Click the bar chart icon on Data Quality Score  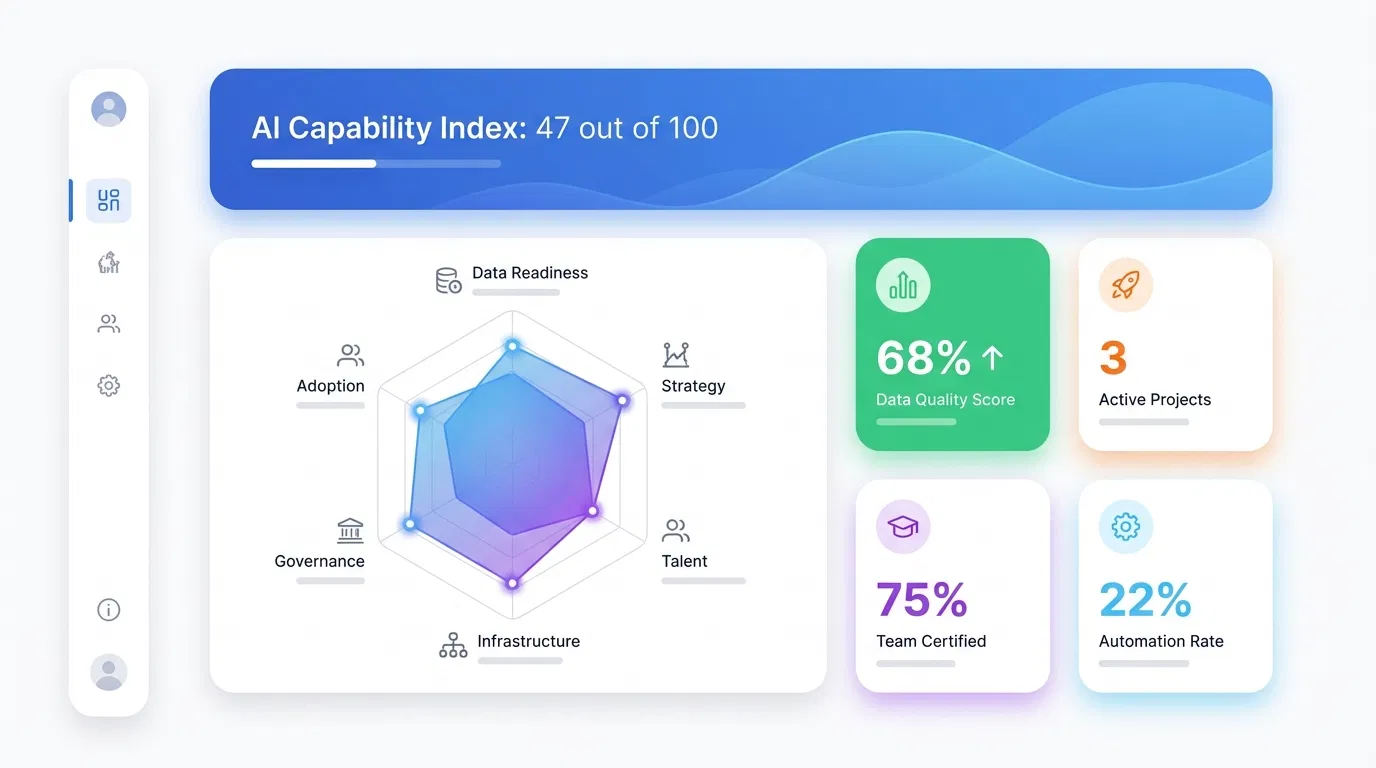pos(901,284)
